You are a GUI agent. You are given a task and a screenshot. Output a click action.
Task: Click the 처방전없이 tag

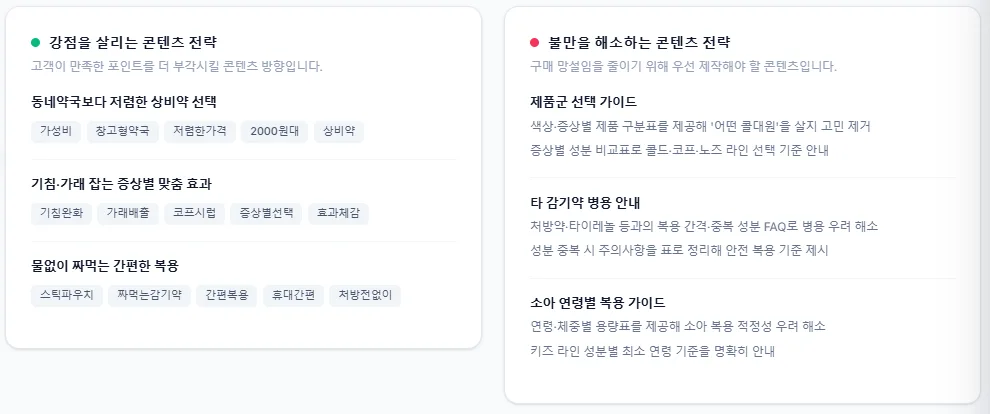coord(365,295)
